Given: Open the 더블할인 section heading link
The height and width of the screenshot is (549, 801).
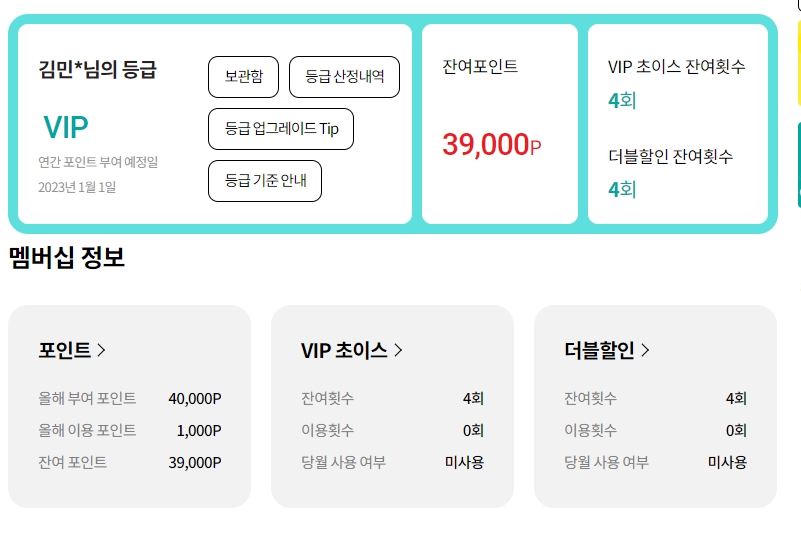Looking at the screenshot, I should point(599,350).
